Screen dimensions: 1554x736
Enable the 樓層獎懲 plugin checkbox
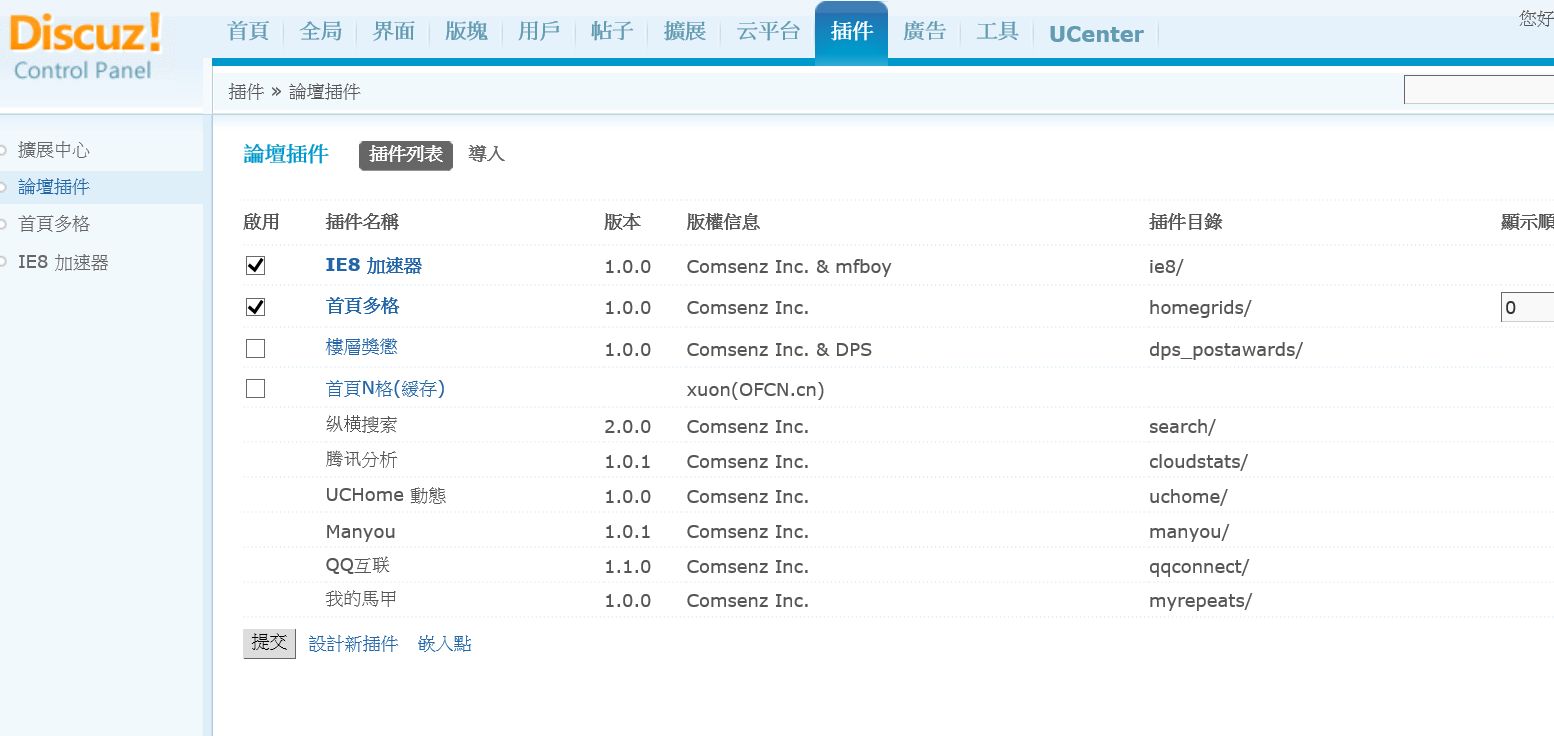pos(255,348)
